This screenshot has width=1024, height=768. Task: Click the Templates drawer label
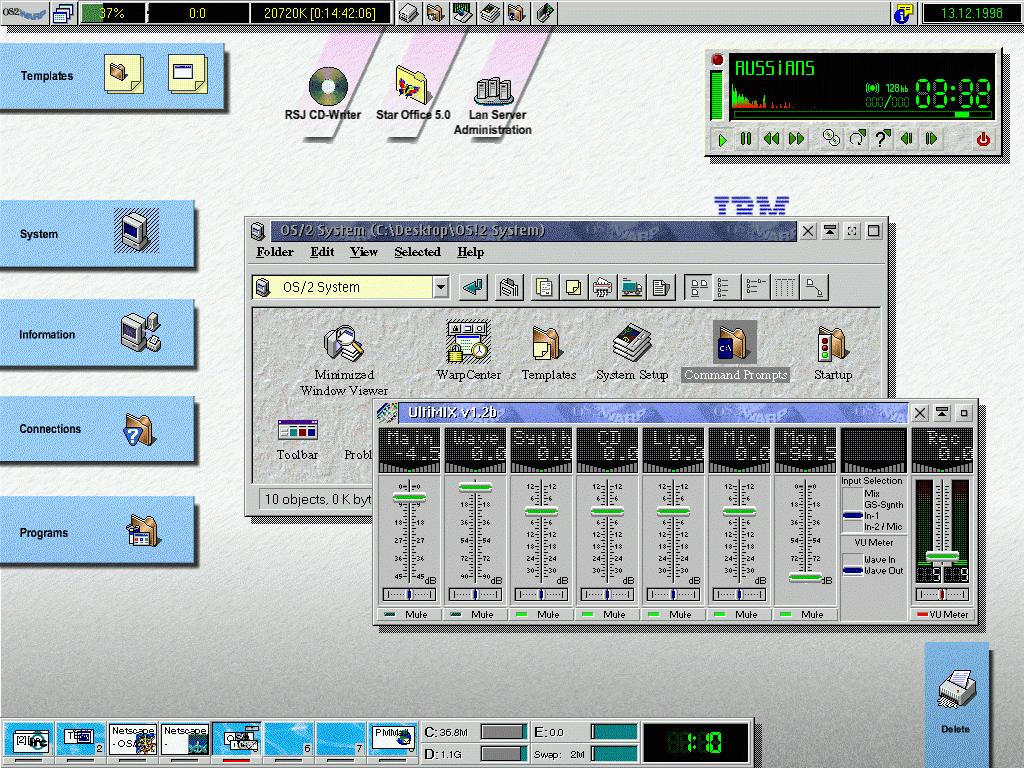pos(46,76)
